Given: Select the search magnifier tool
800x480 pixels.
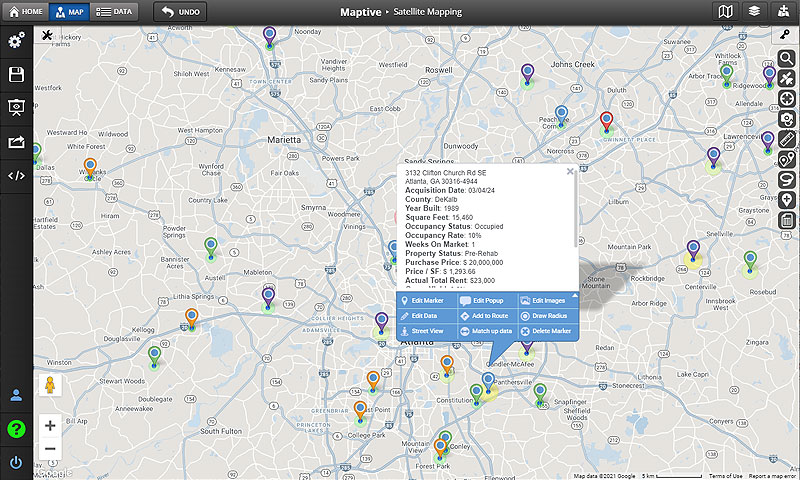Looking at the screenshot, I should point(787,58).
